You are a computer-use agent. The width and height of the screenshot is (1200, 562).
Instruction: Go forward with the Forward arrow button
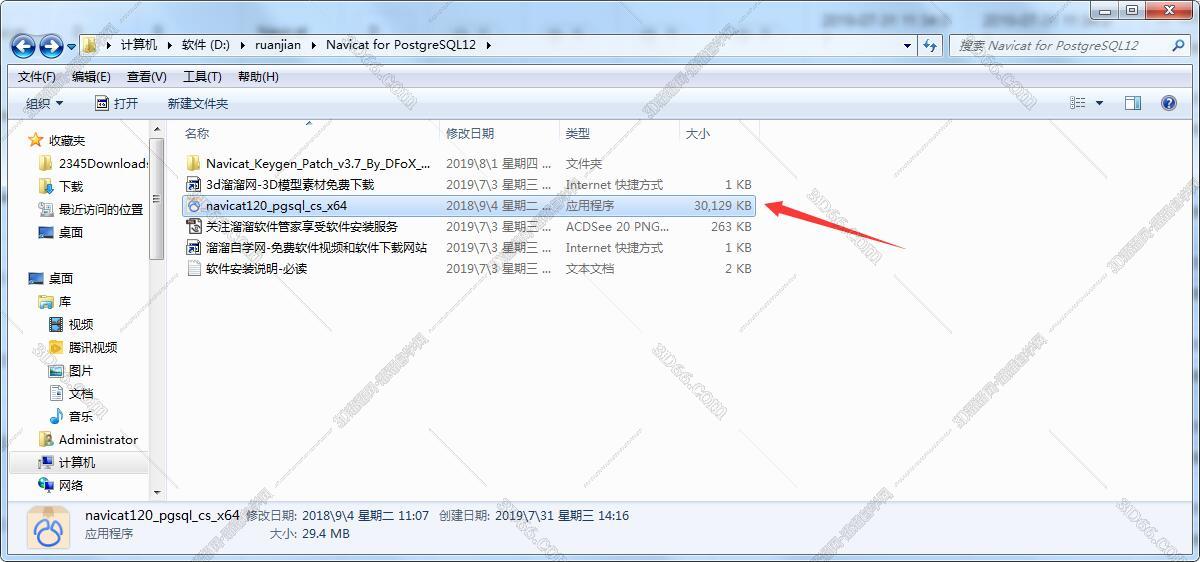[50, 46]
